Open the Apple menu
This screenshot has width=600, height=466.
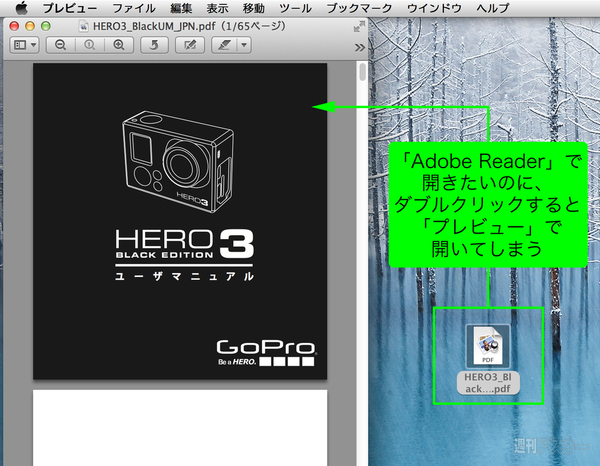(21, 8)
